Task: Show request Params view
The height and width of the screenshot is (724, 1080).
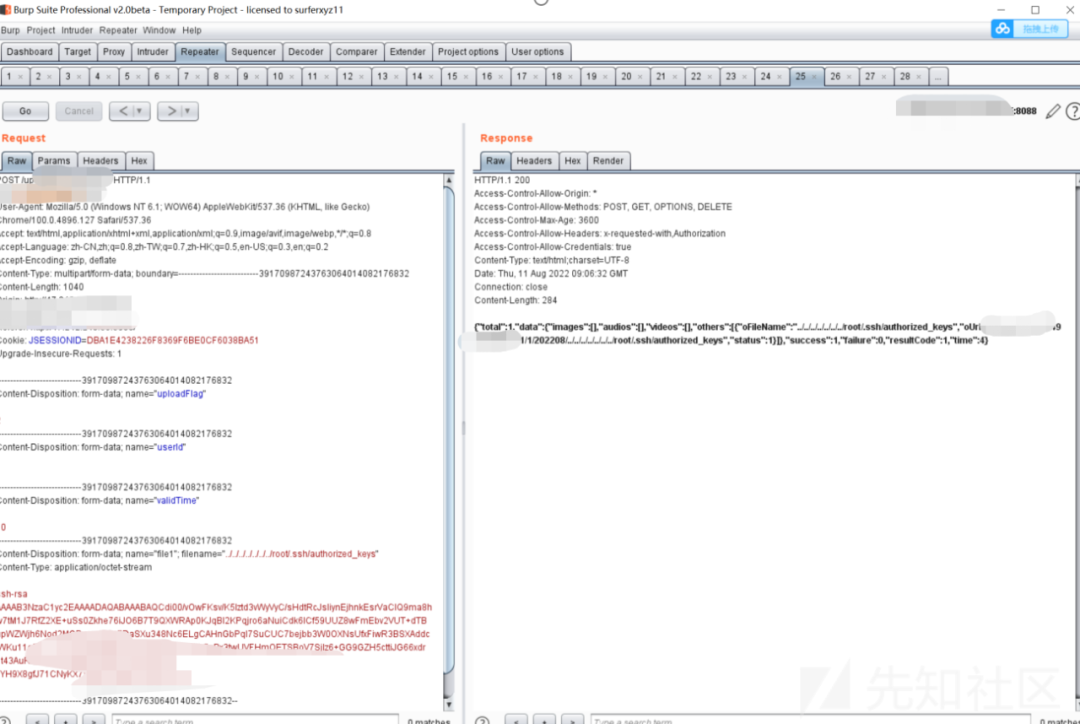Action: (x=54, y=161)
